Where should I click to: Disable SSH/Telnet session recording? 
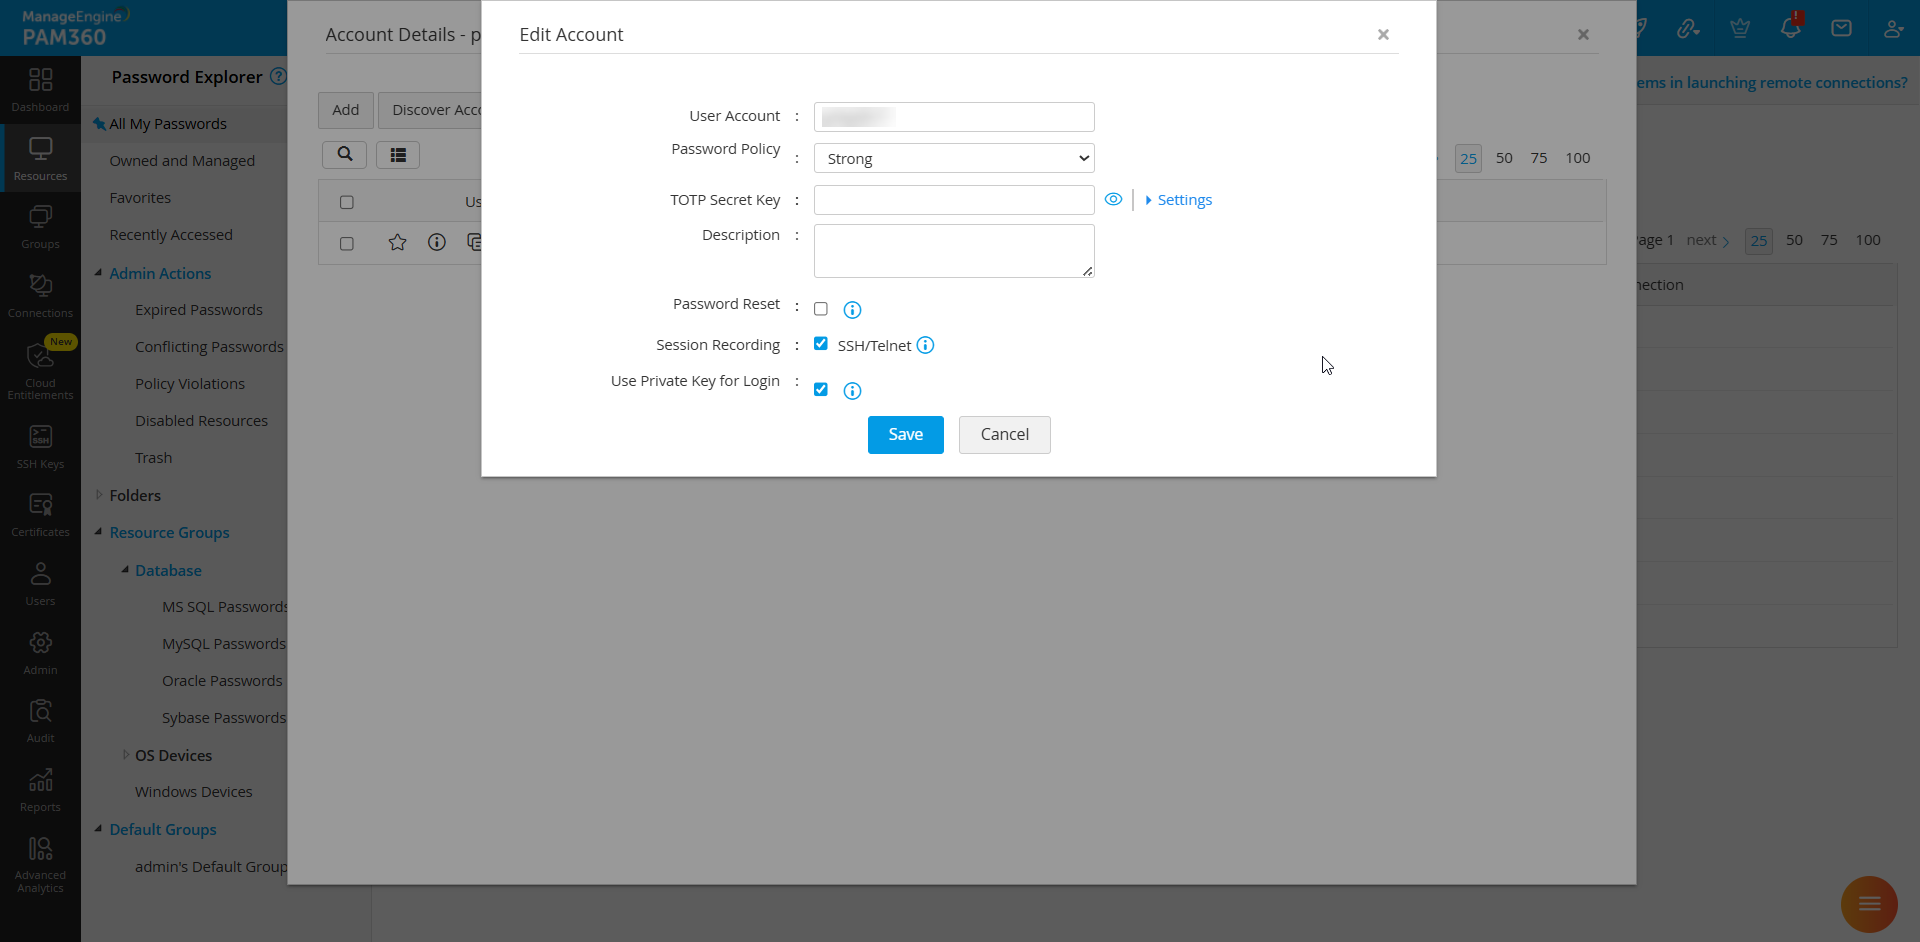pyautogui.click(x=821, y=343)
